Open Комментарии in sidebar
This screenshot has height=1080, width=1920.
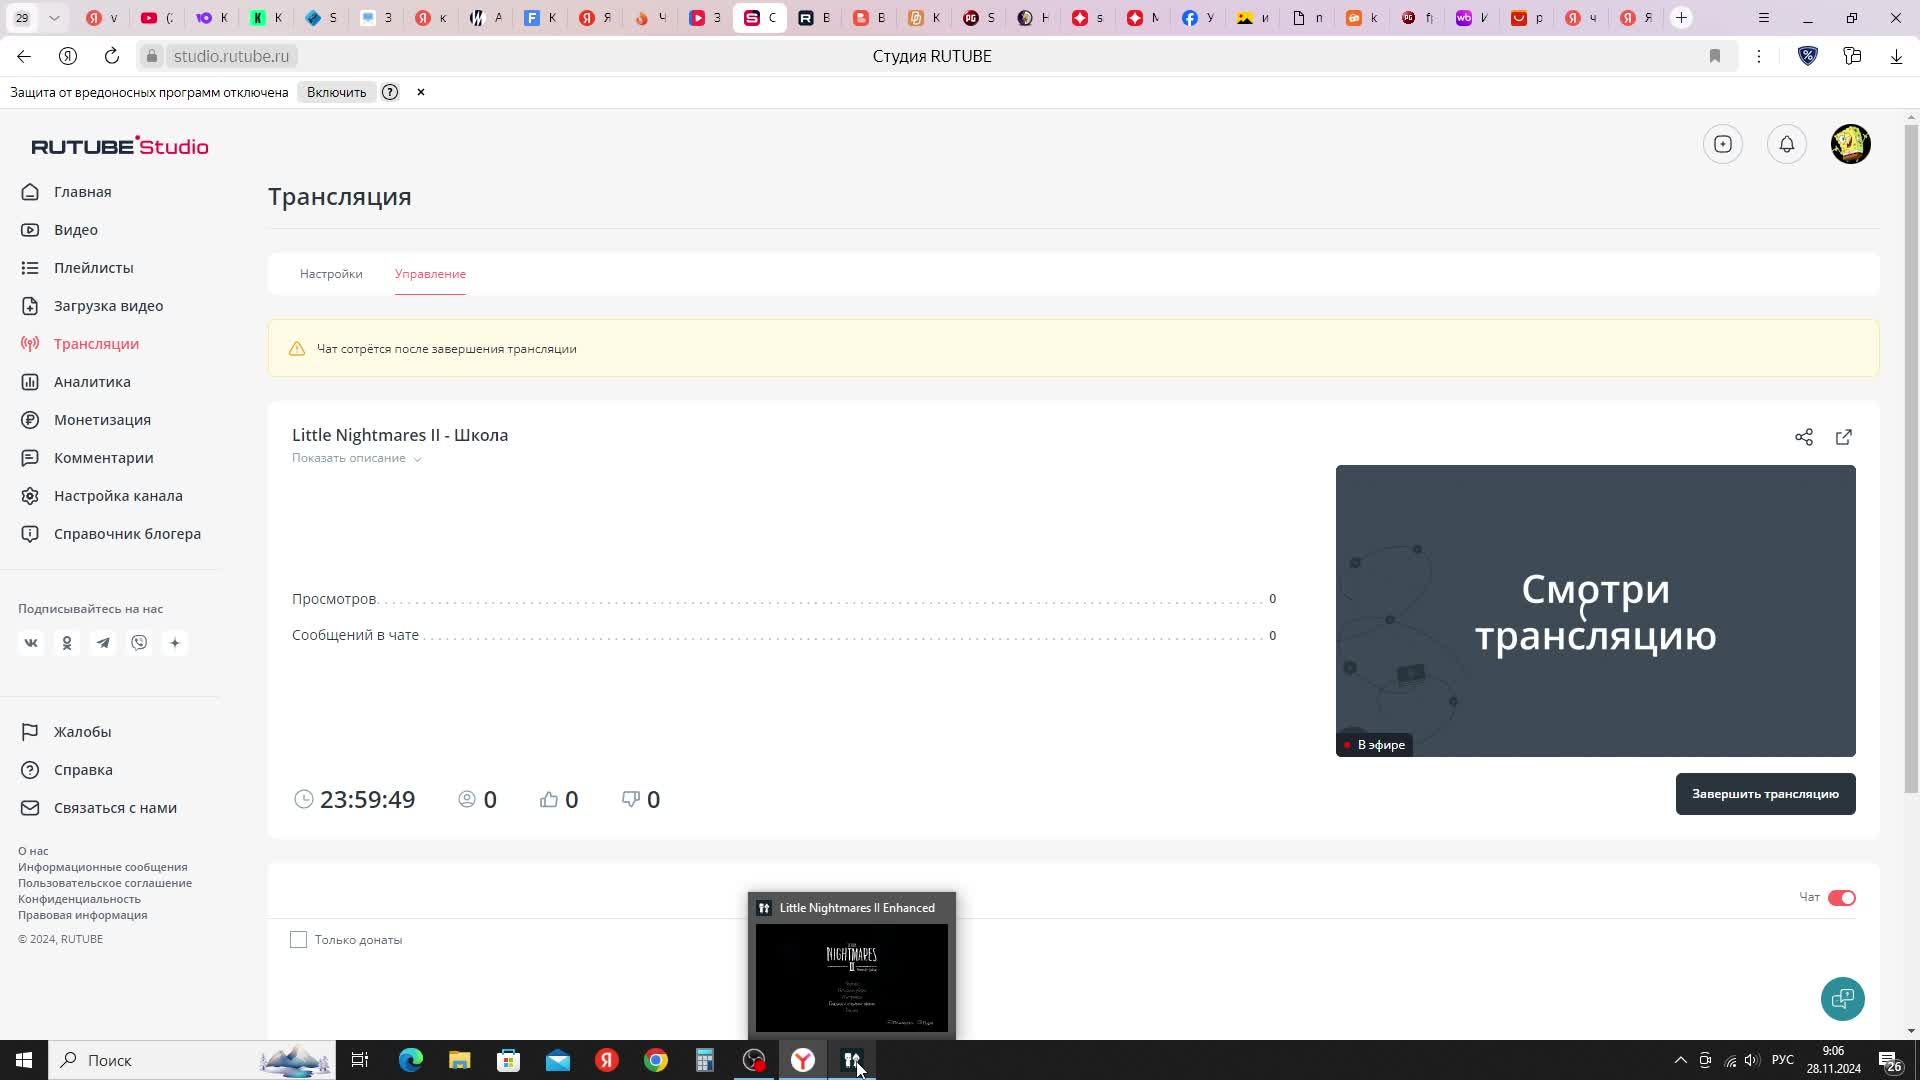[x=104, y=458]
